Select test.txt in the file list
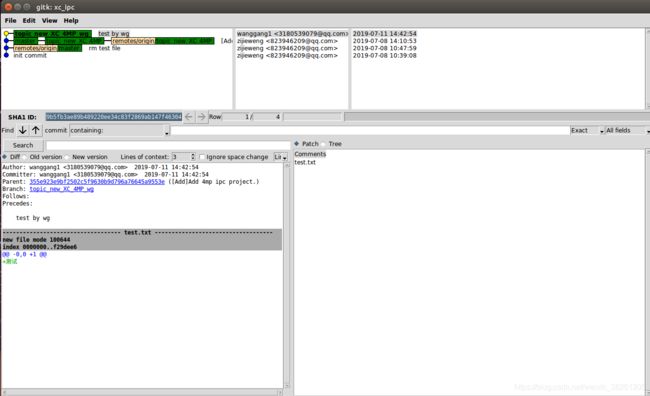The image size is (650, 396). pos(305,162)
